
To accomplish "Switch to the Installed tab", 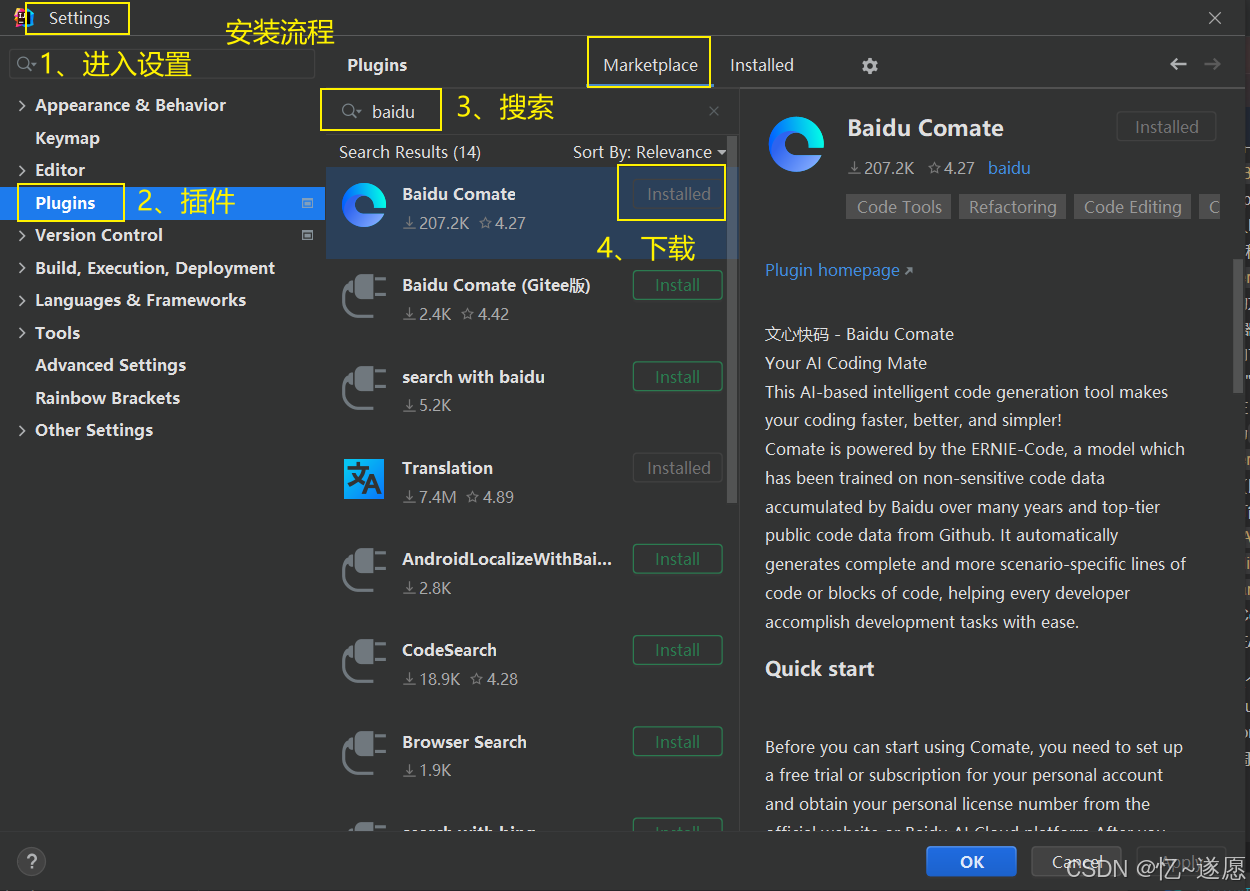I will (762, 65).
